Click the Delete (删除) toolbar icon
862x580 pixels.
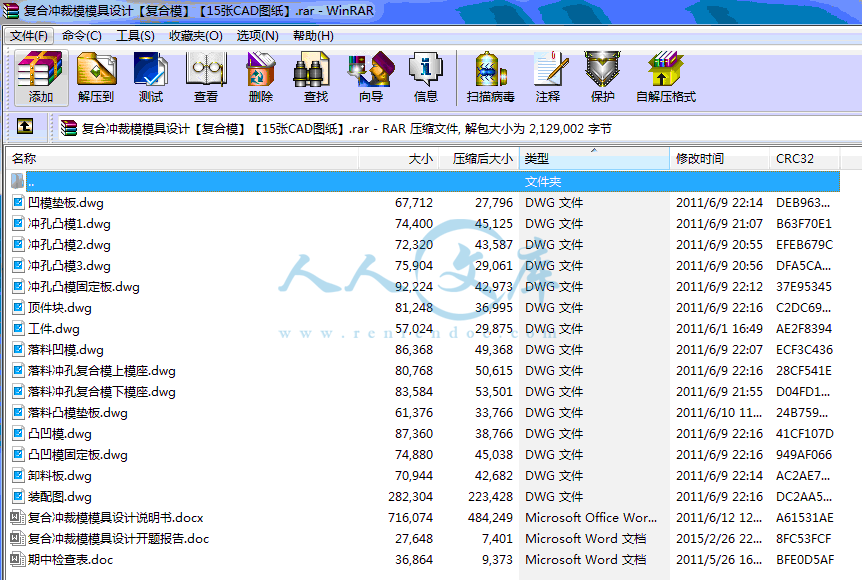coord(261,77)
